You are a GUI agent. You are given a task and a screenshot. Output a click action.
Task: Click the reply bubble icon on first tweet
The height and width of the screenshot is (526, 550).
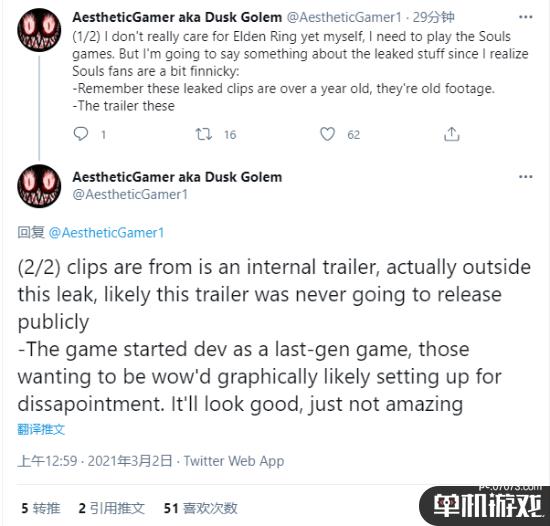click(x=81, y=134)
